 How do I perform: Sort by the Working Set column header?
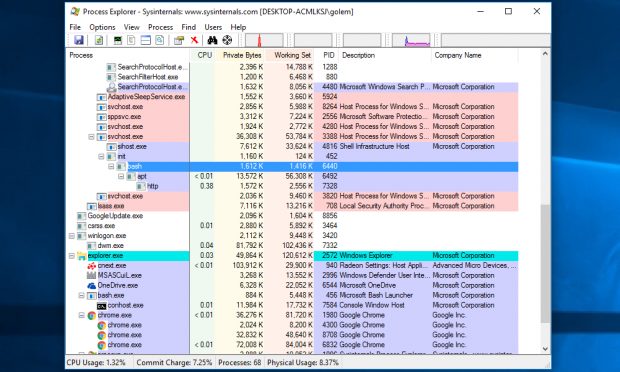[289, 55]
